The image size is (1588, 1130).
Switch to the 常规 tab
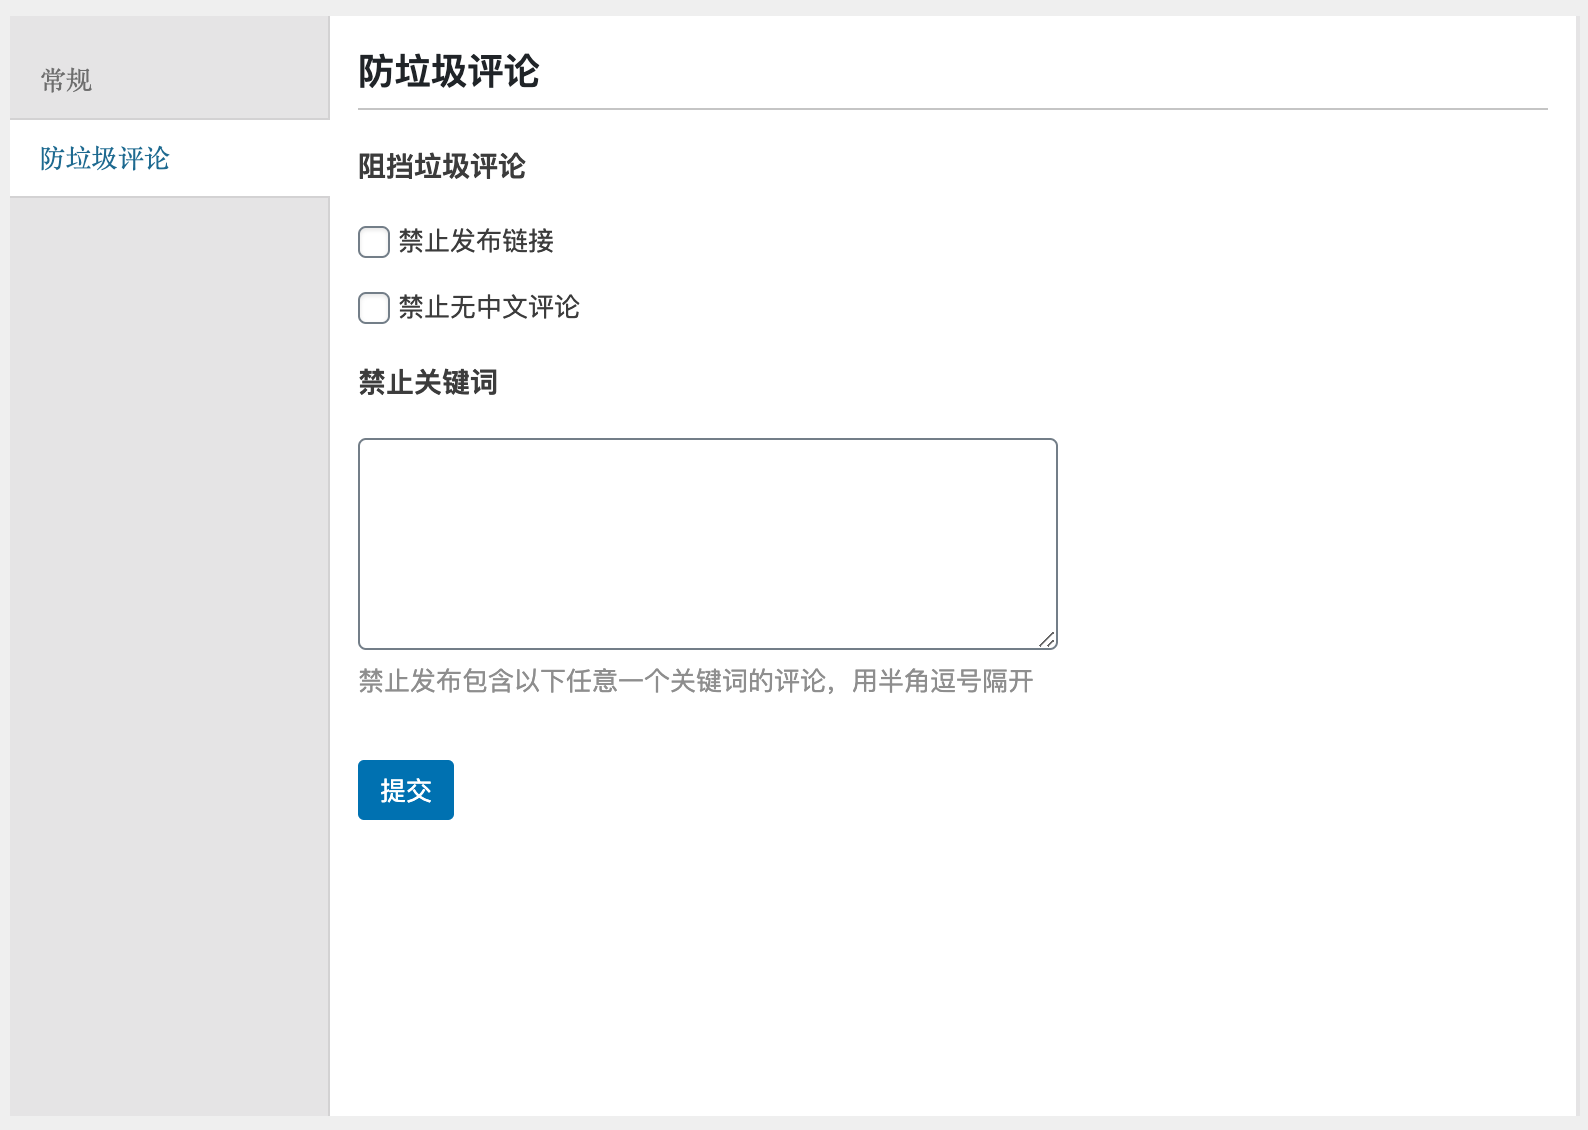coord(169,79)
